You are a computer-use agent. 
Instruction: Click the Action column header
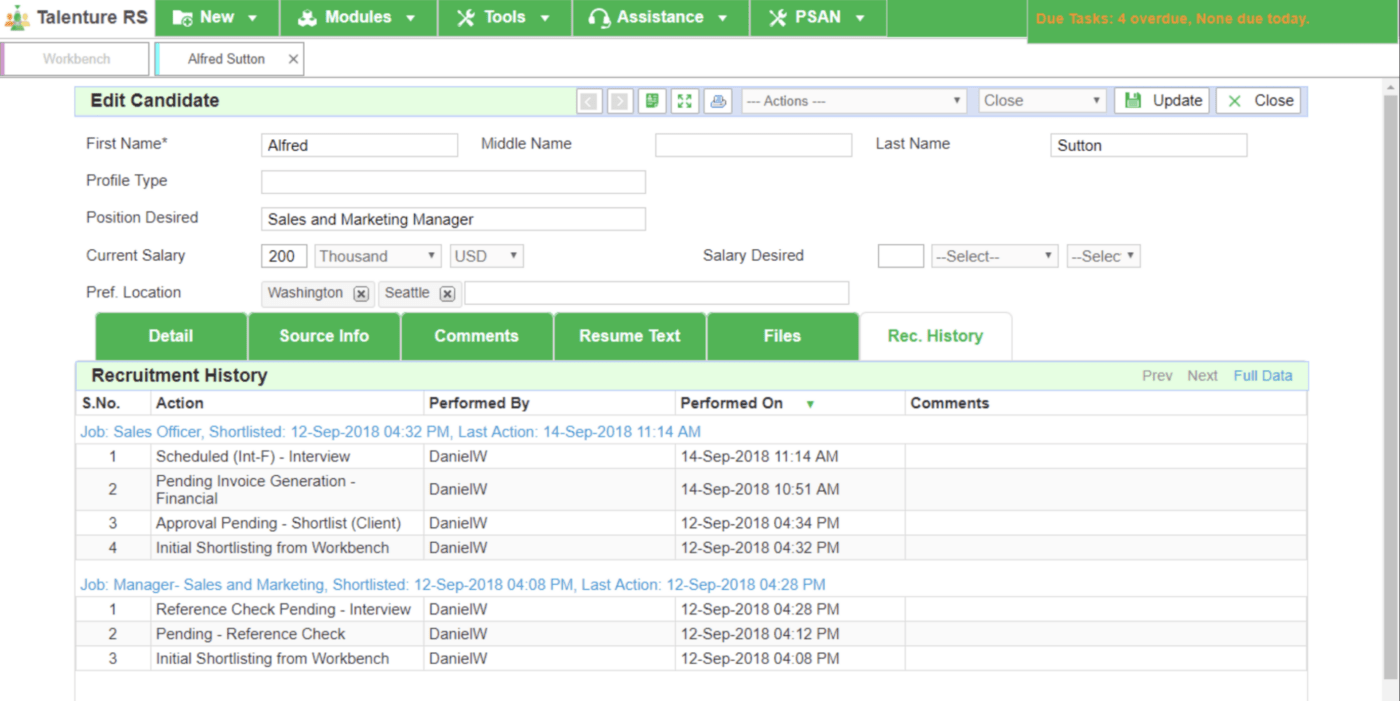180,404
